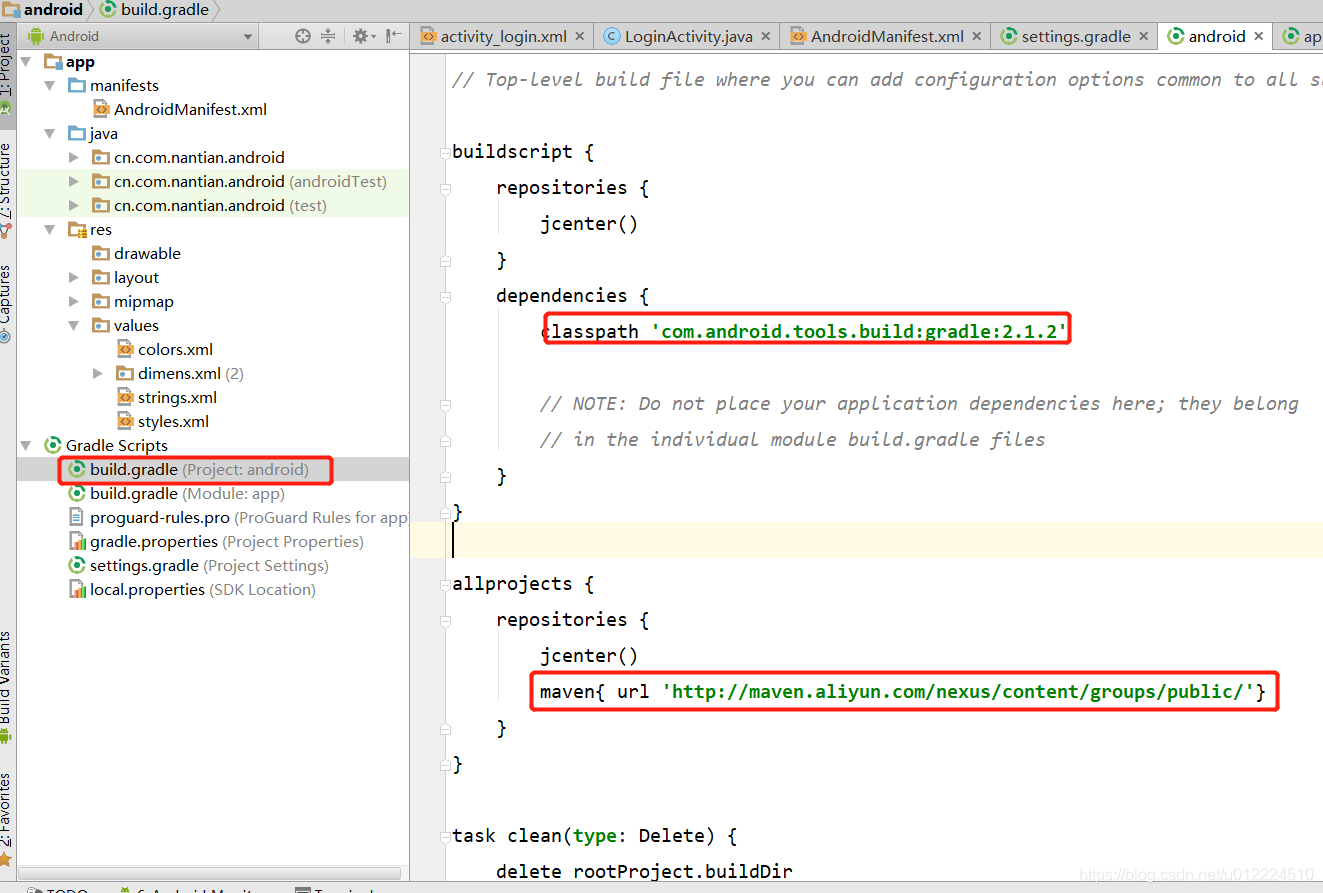Click the maven aliyun URL string in editor
Viewport: 1323px width, 893px height.
[958, 692]
